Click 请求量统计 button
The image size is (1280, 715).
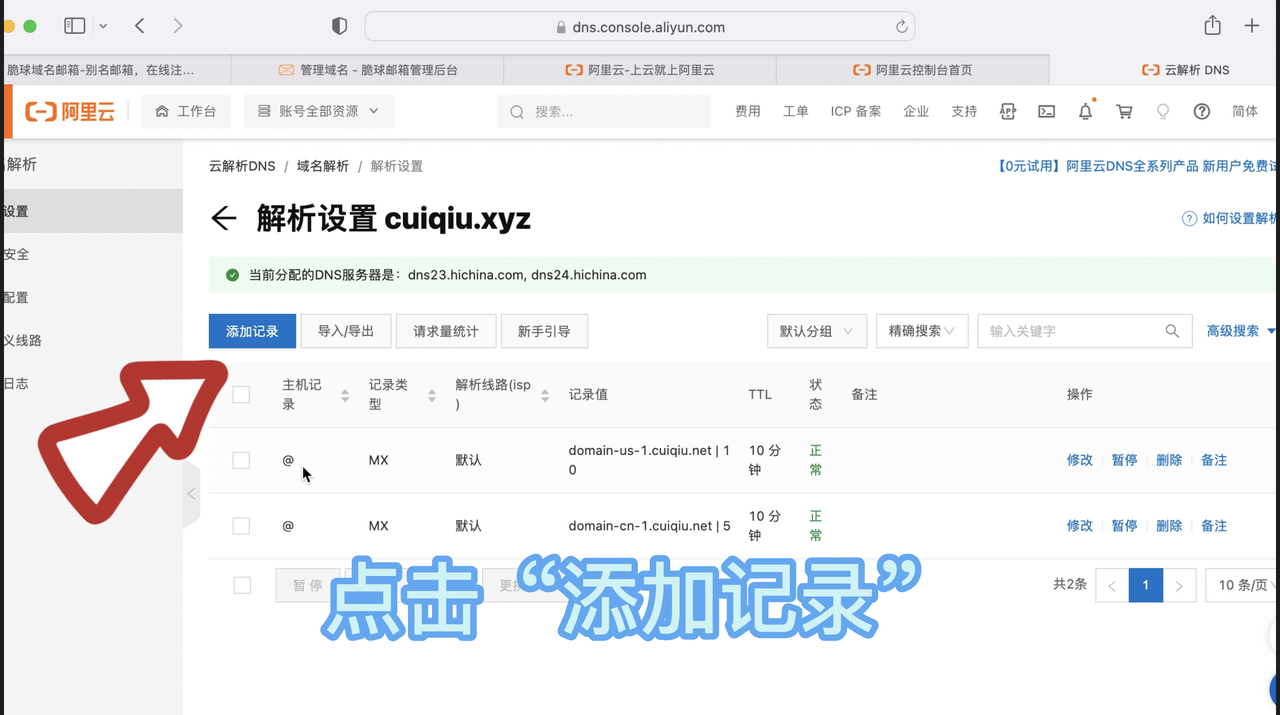click(x=446, y=331)
